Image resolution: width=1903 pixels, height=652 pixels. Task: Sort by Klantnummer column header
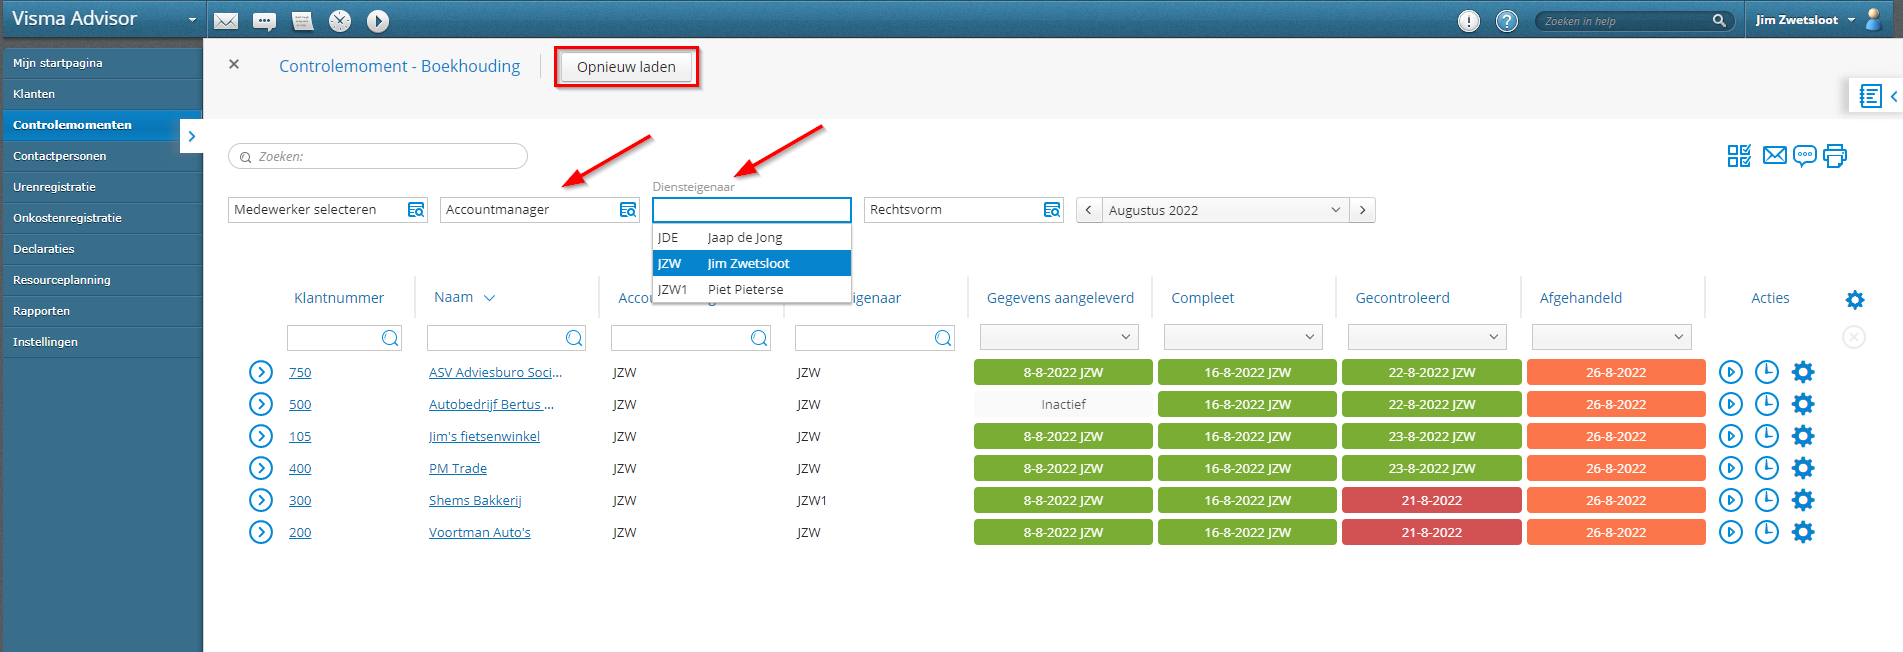(x=339, y=298)
